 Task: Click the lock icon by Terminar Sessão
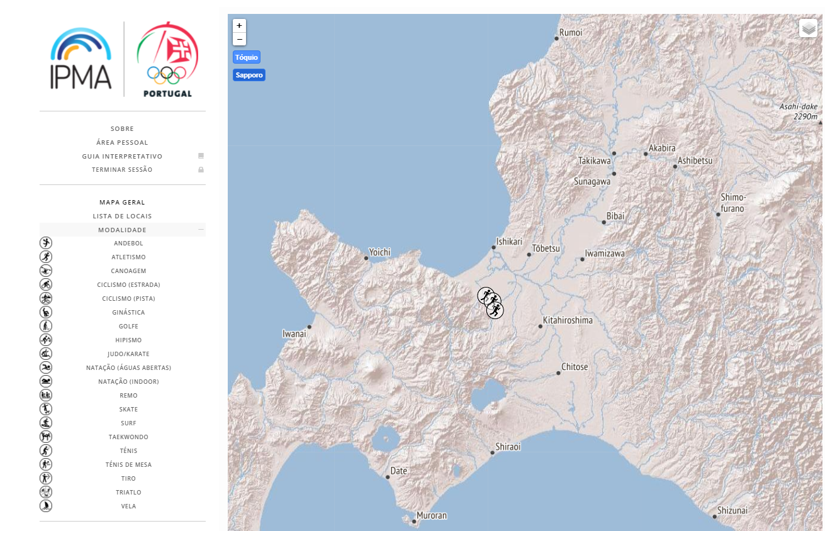point(201,170)
